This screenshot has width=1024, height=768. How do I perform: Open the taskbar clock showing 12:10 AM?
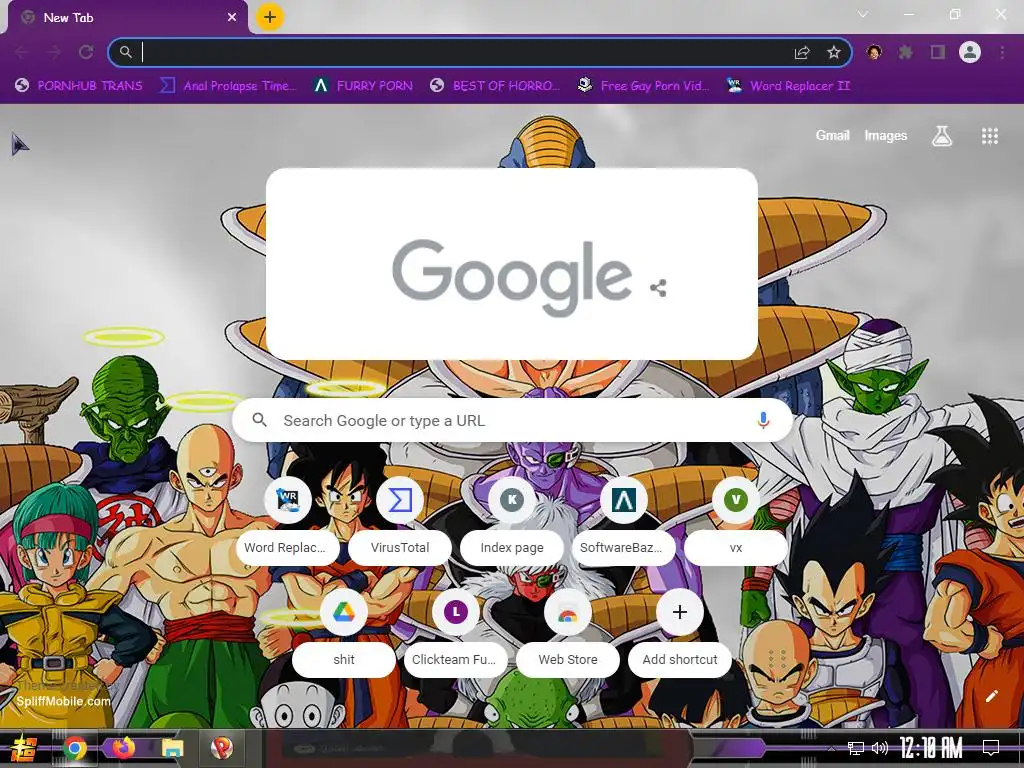click(931, 748)
